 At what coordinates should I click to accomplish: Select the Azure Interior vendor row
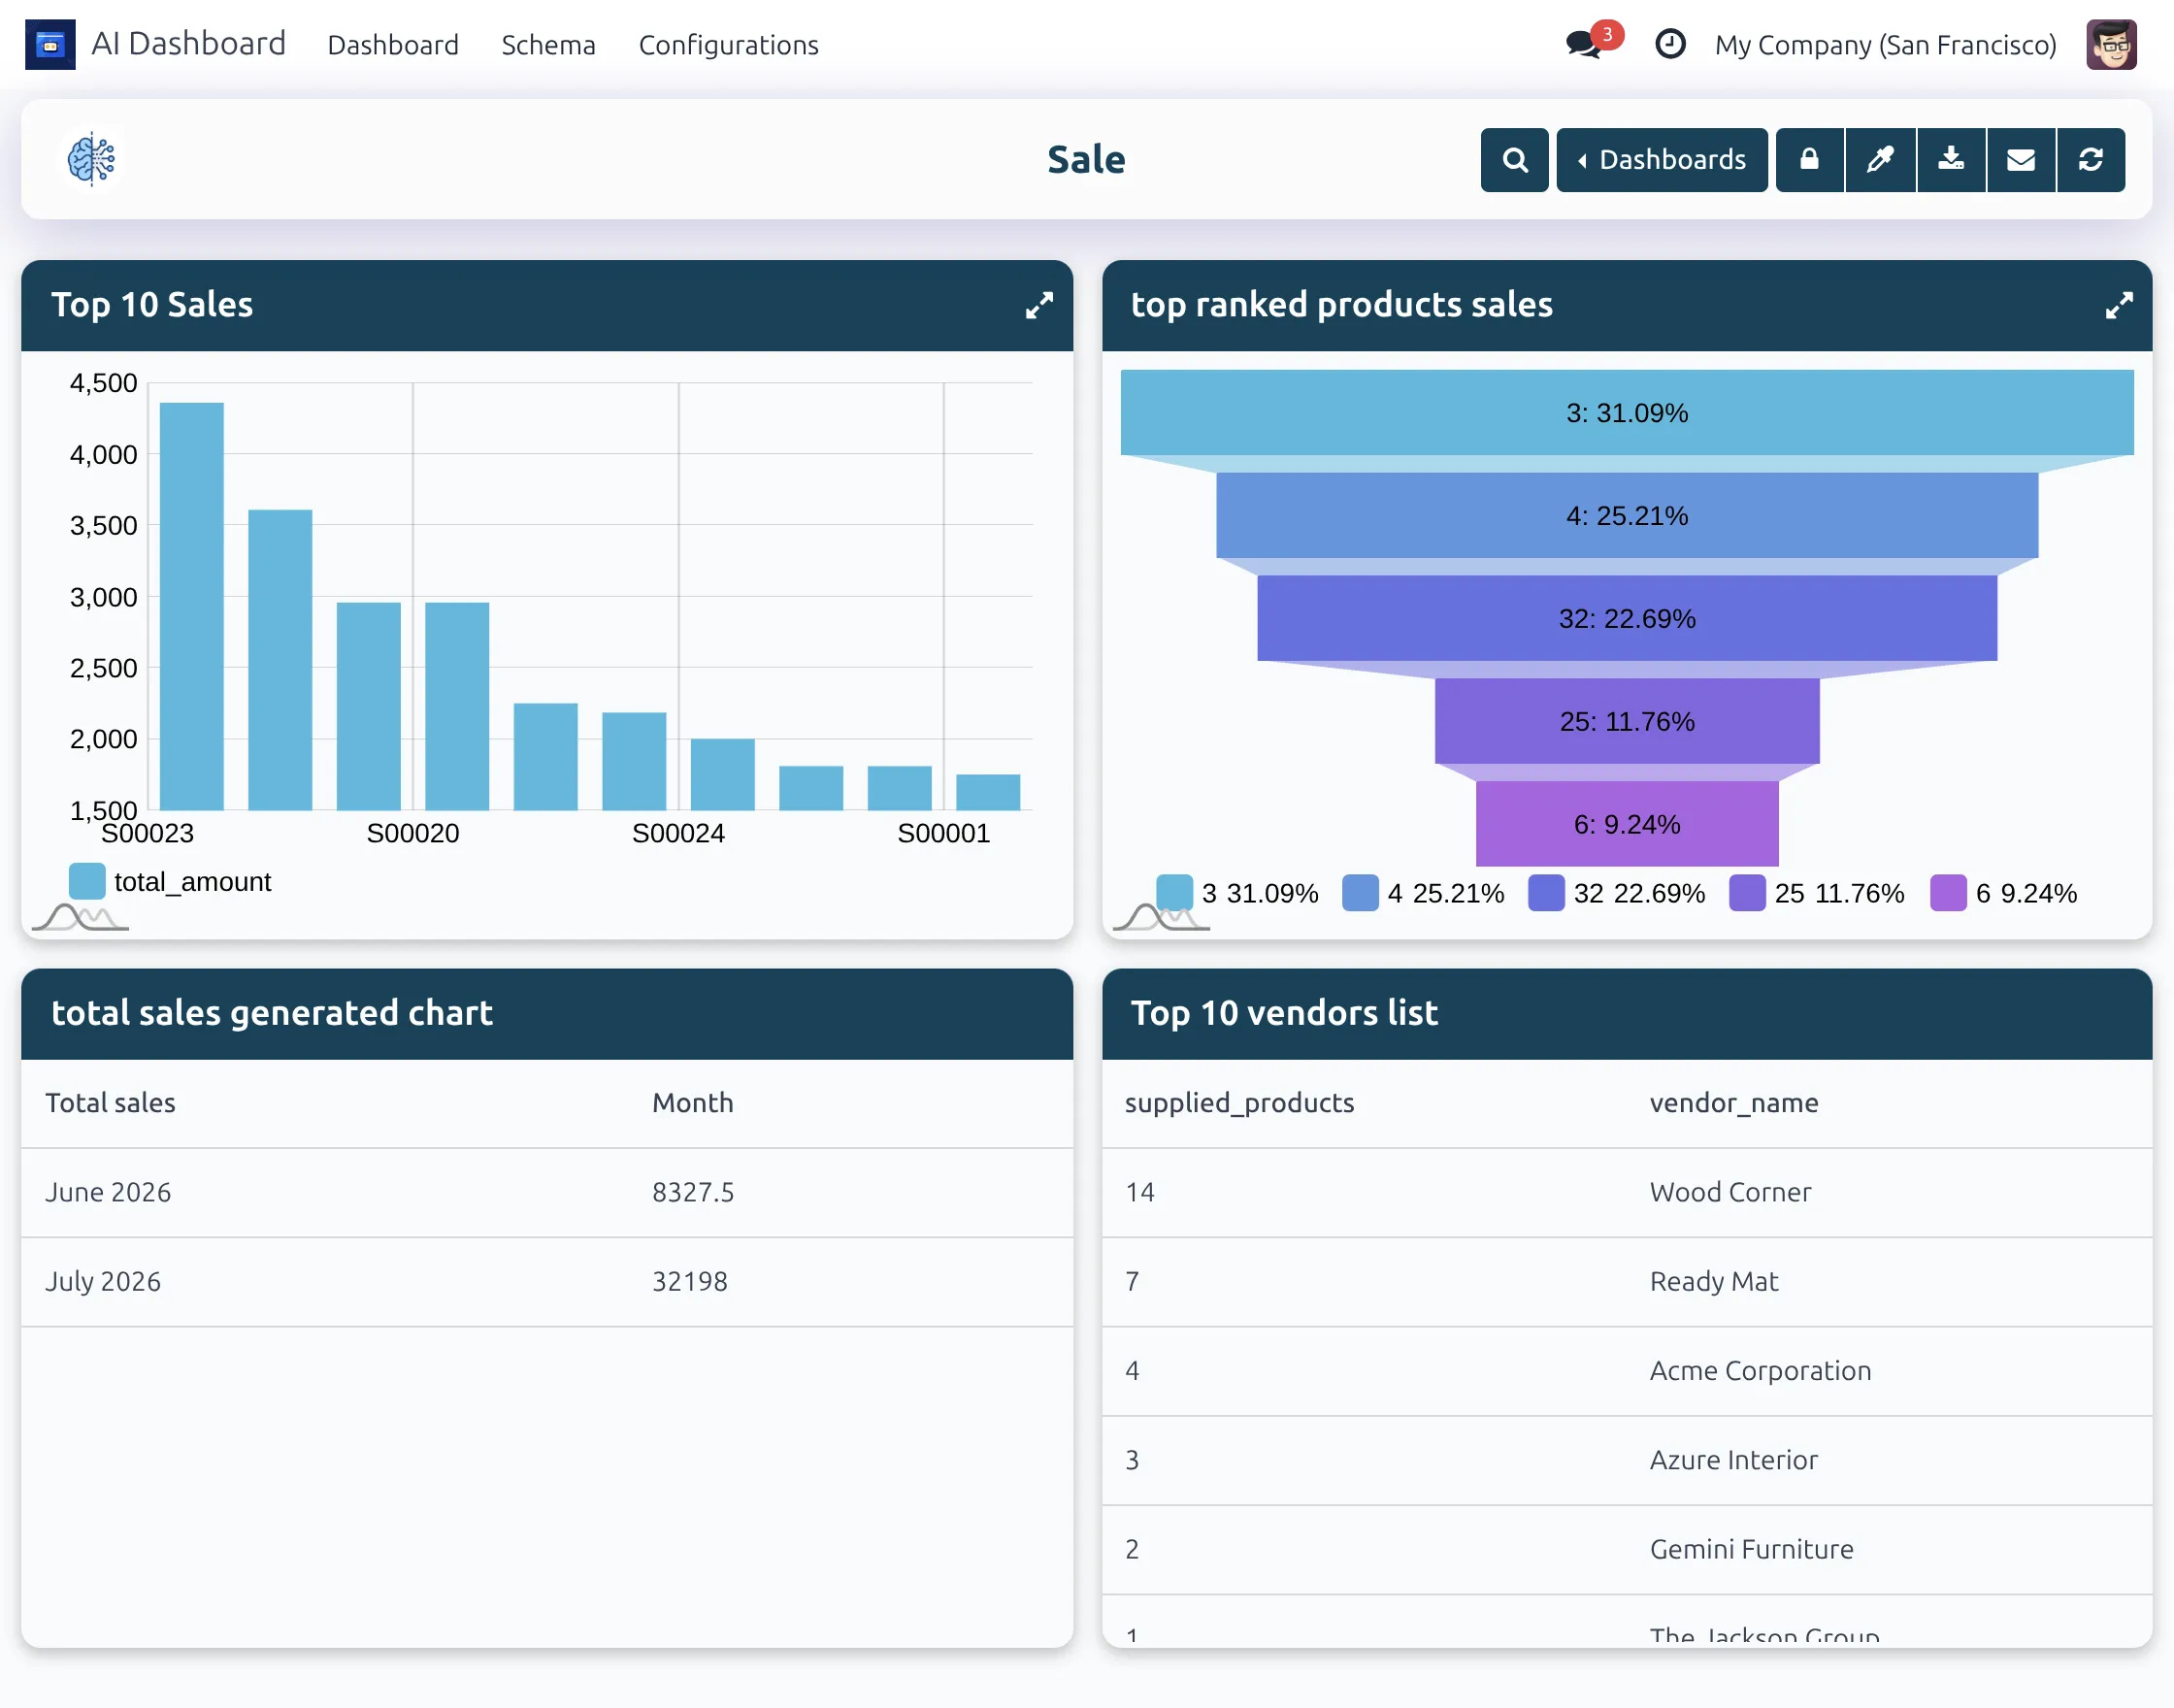click(x=1627, y=1460)
